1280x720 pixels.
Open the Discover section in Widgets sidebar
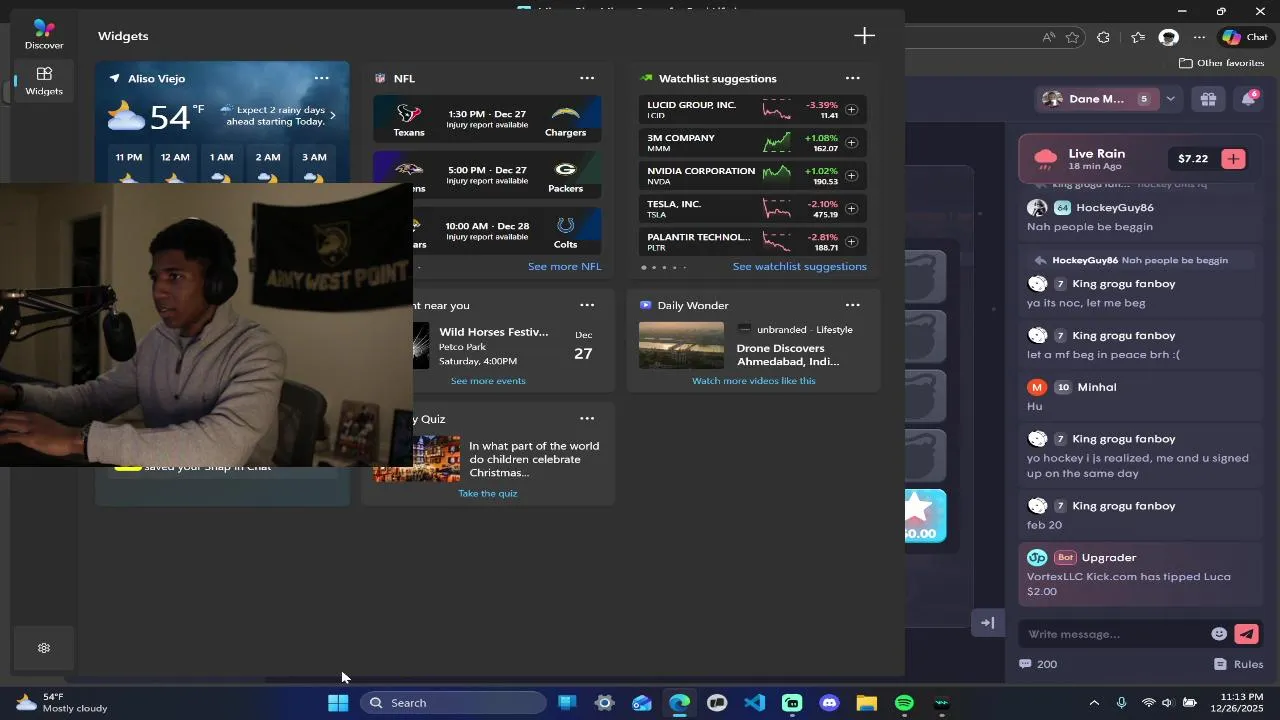click(x=44, y=33)
